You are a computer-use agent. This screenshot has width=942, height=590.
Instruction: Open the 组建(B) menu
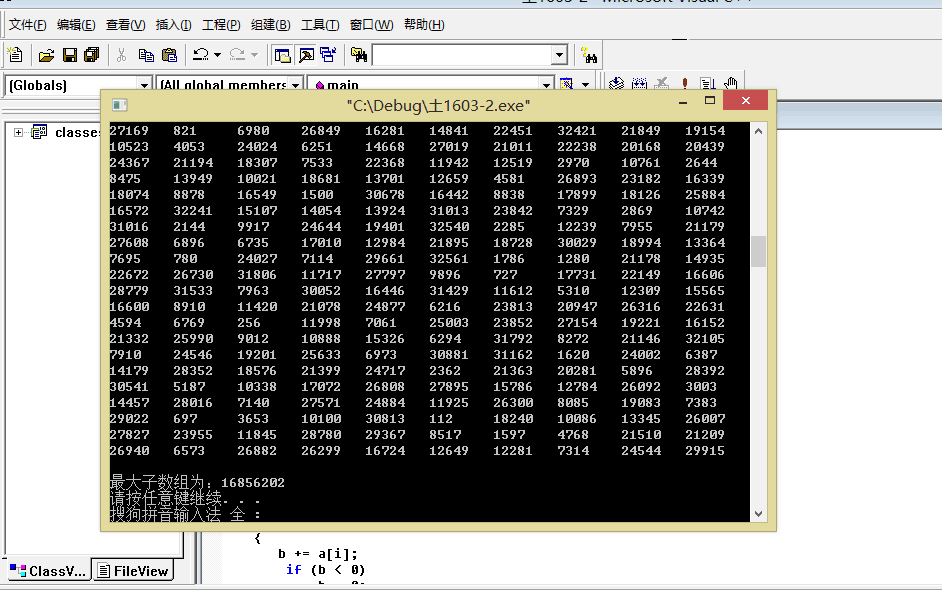pyautogui.click(x=270, y=25)
